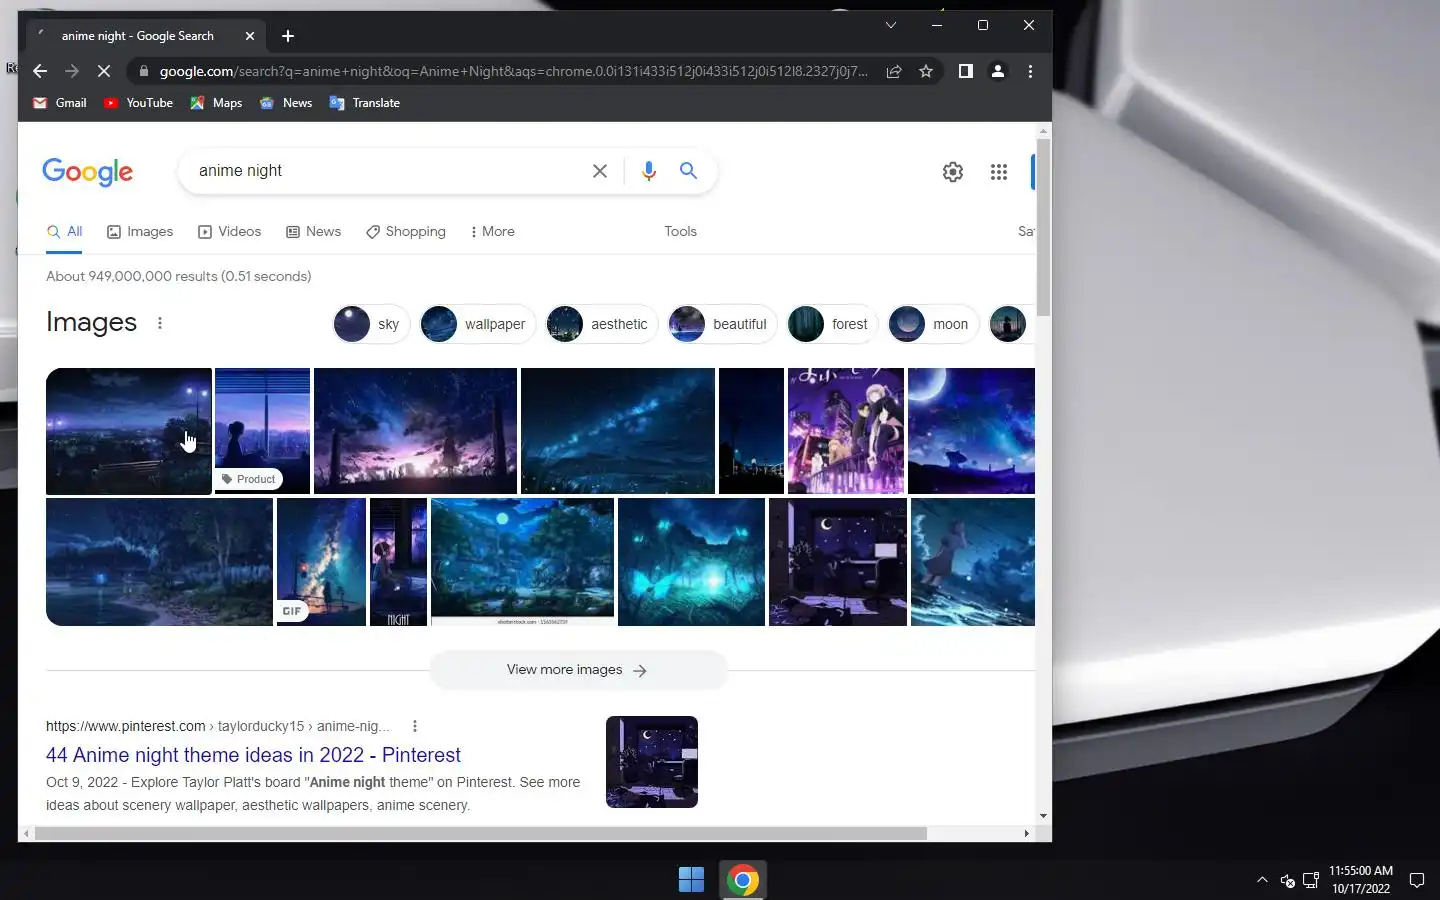This screenshot has height=900, width=1440.
Task: Filter images by beautiful chip
Action: tap(722, 324)
